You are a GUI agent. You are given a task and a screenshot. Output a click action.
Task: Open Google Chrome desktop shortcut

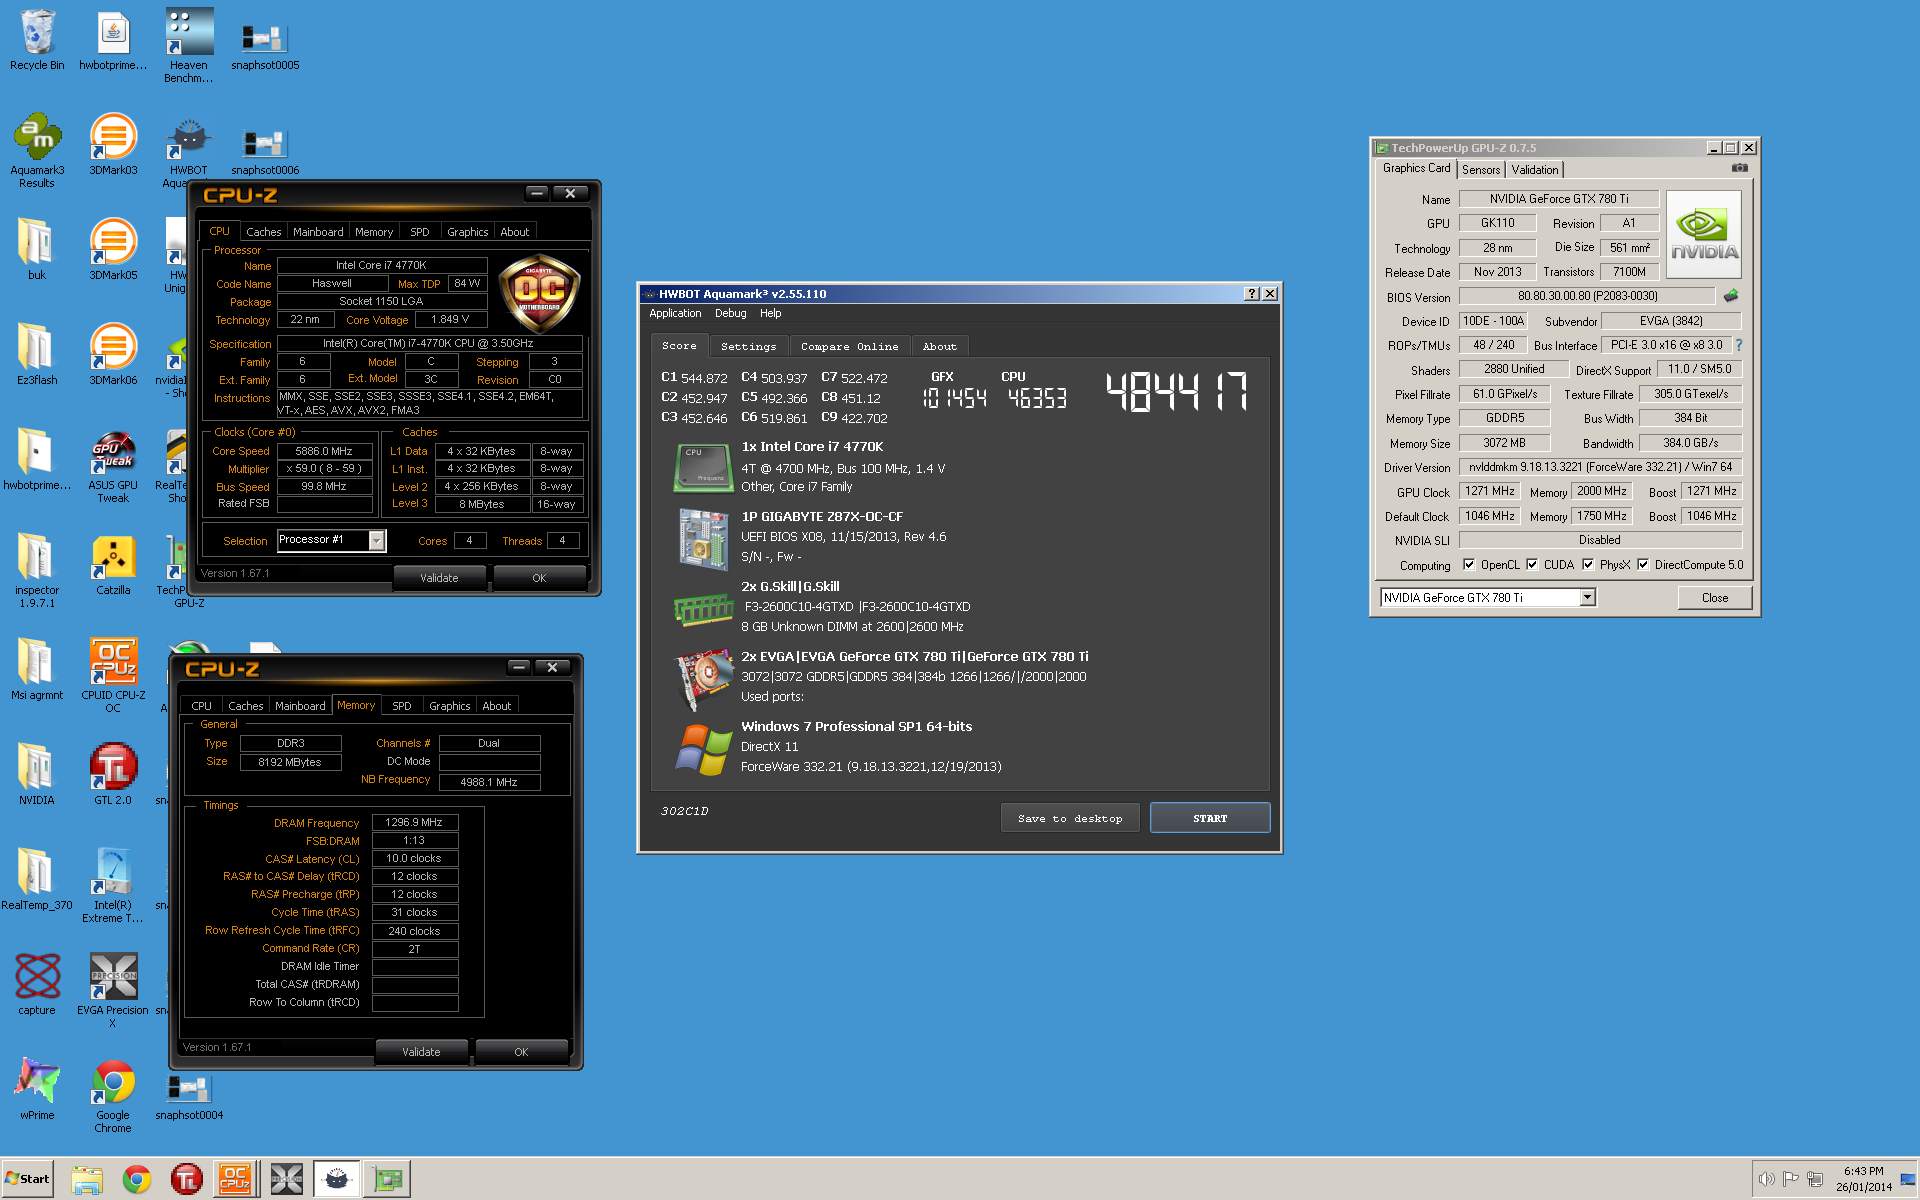click(x=113, y=1096)
